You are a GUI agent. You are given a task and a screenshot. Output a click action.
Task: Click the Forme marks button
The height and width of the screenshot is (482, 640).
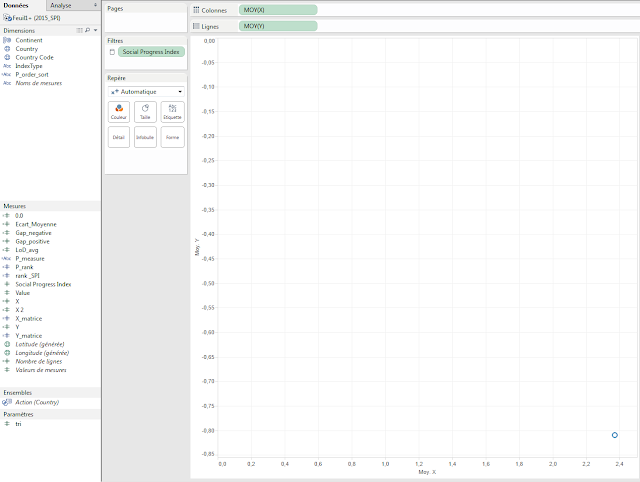tap(172, 137)
